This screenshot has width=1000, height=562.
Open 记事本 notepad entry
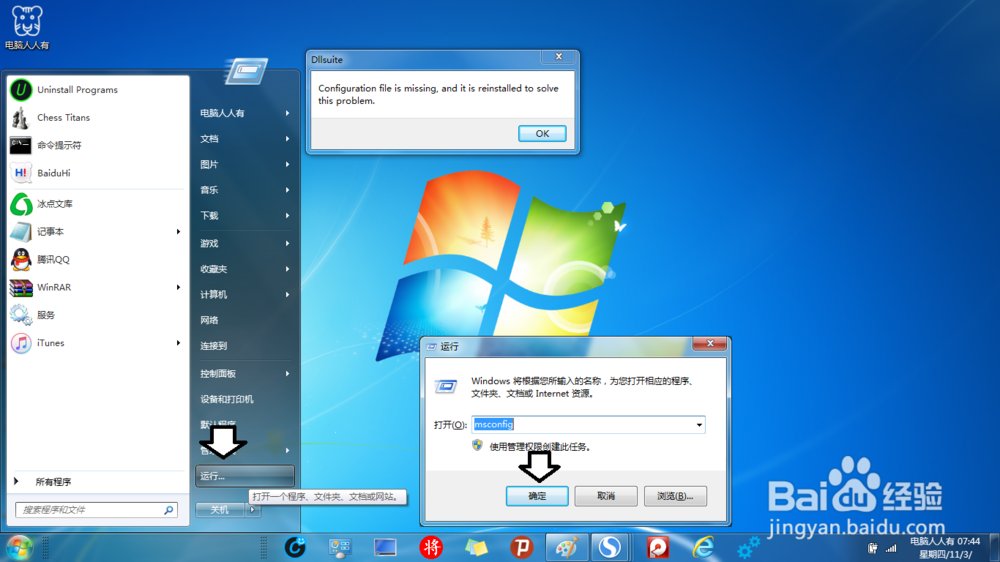(x=98, y=232)
